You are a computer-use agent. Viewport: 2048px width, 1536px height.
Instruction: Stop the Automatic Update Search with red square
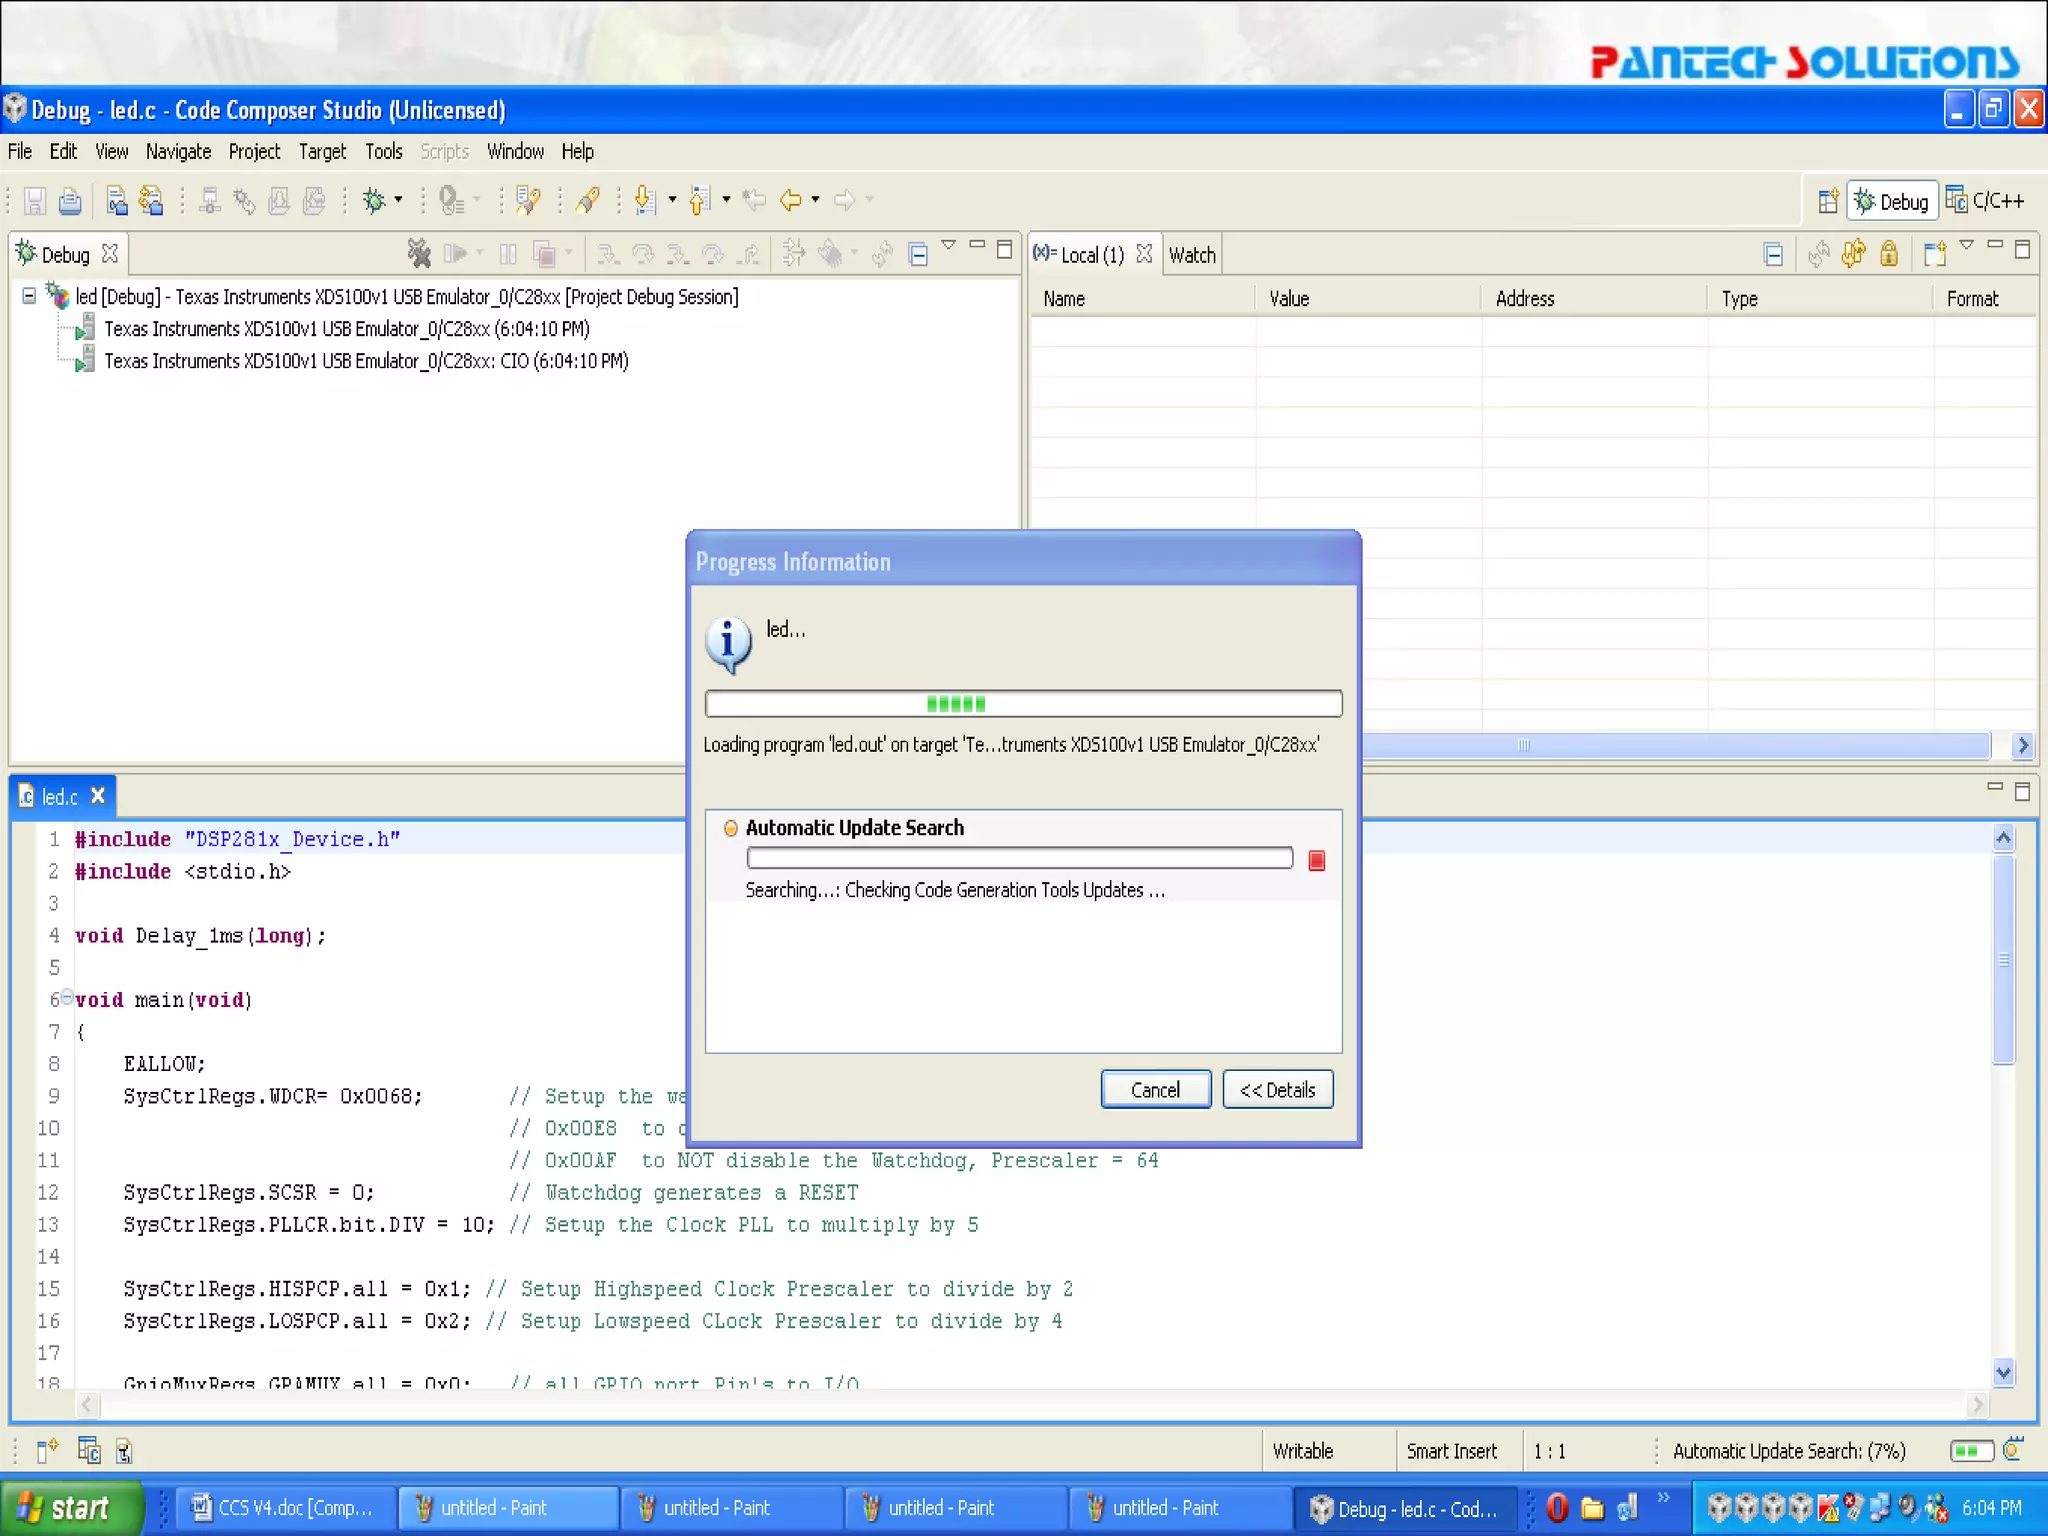click(x=1316, y=860)
